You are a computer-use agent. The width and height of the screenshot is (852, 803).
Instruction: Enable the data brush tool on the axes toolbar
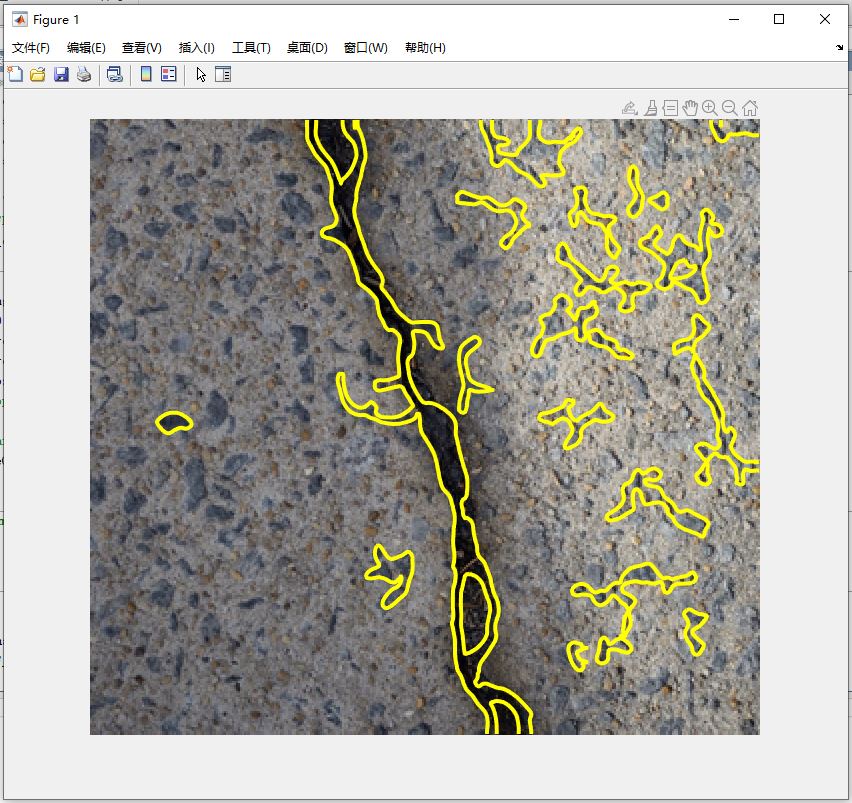[651, 108]
